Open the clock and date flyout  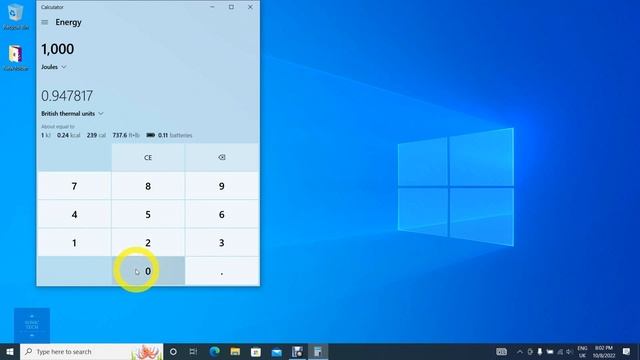604,351
